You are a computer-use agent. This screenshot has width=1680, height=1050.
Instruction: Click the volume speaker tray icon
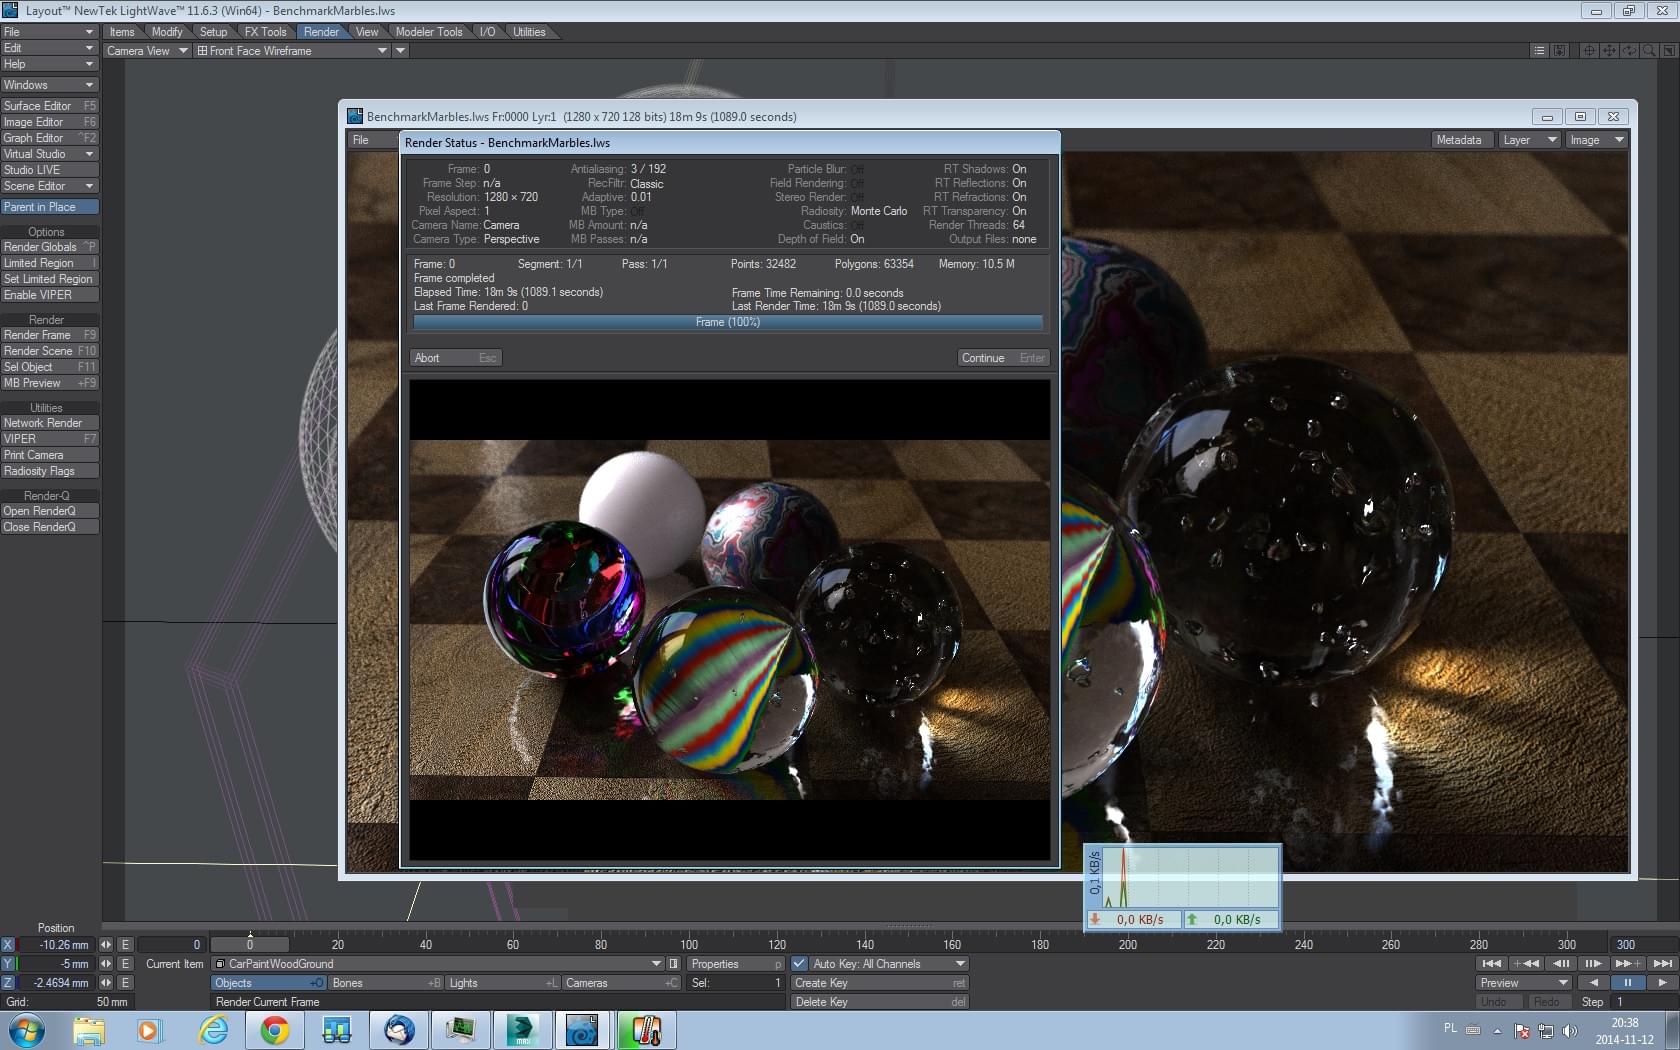click(x=1570, y=1031)
